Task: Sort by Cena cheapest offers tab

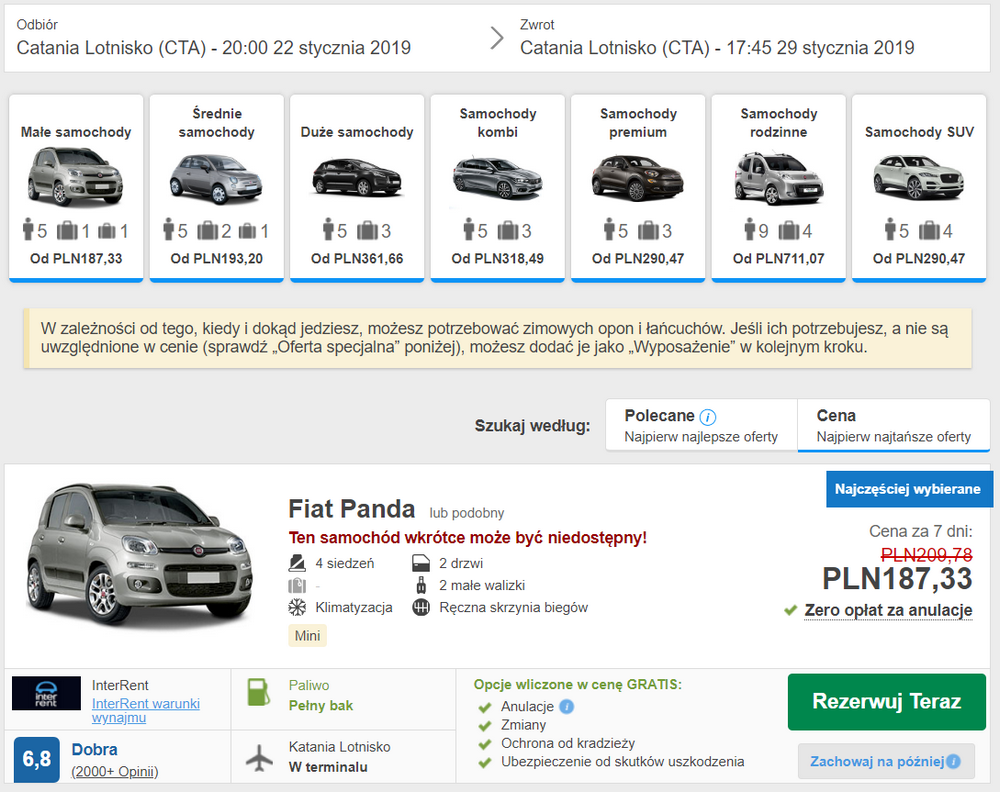Action: click(893, 425)
